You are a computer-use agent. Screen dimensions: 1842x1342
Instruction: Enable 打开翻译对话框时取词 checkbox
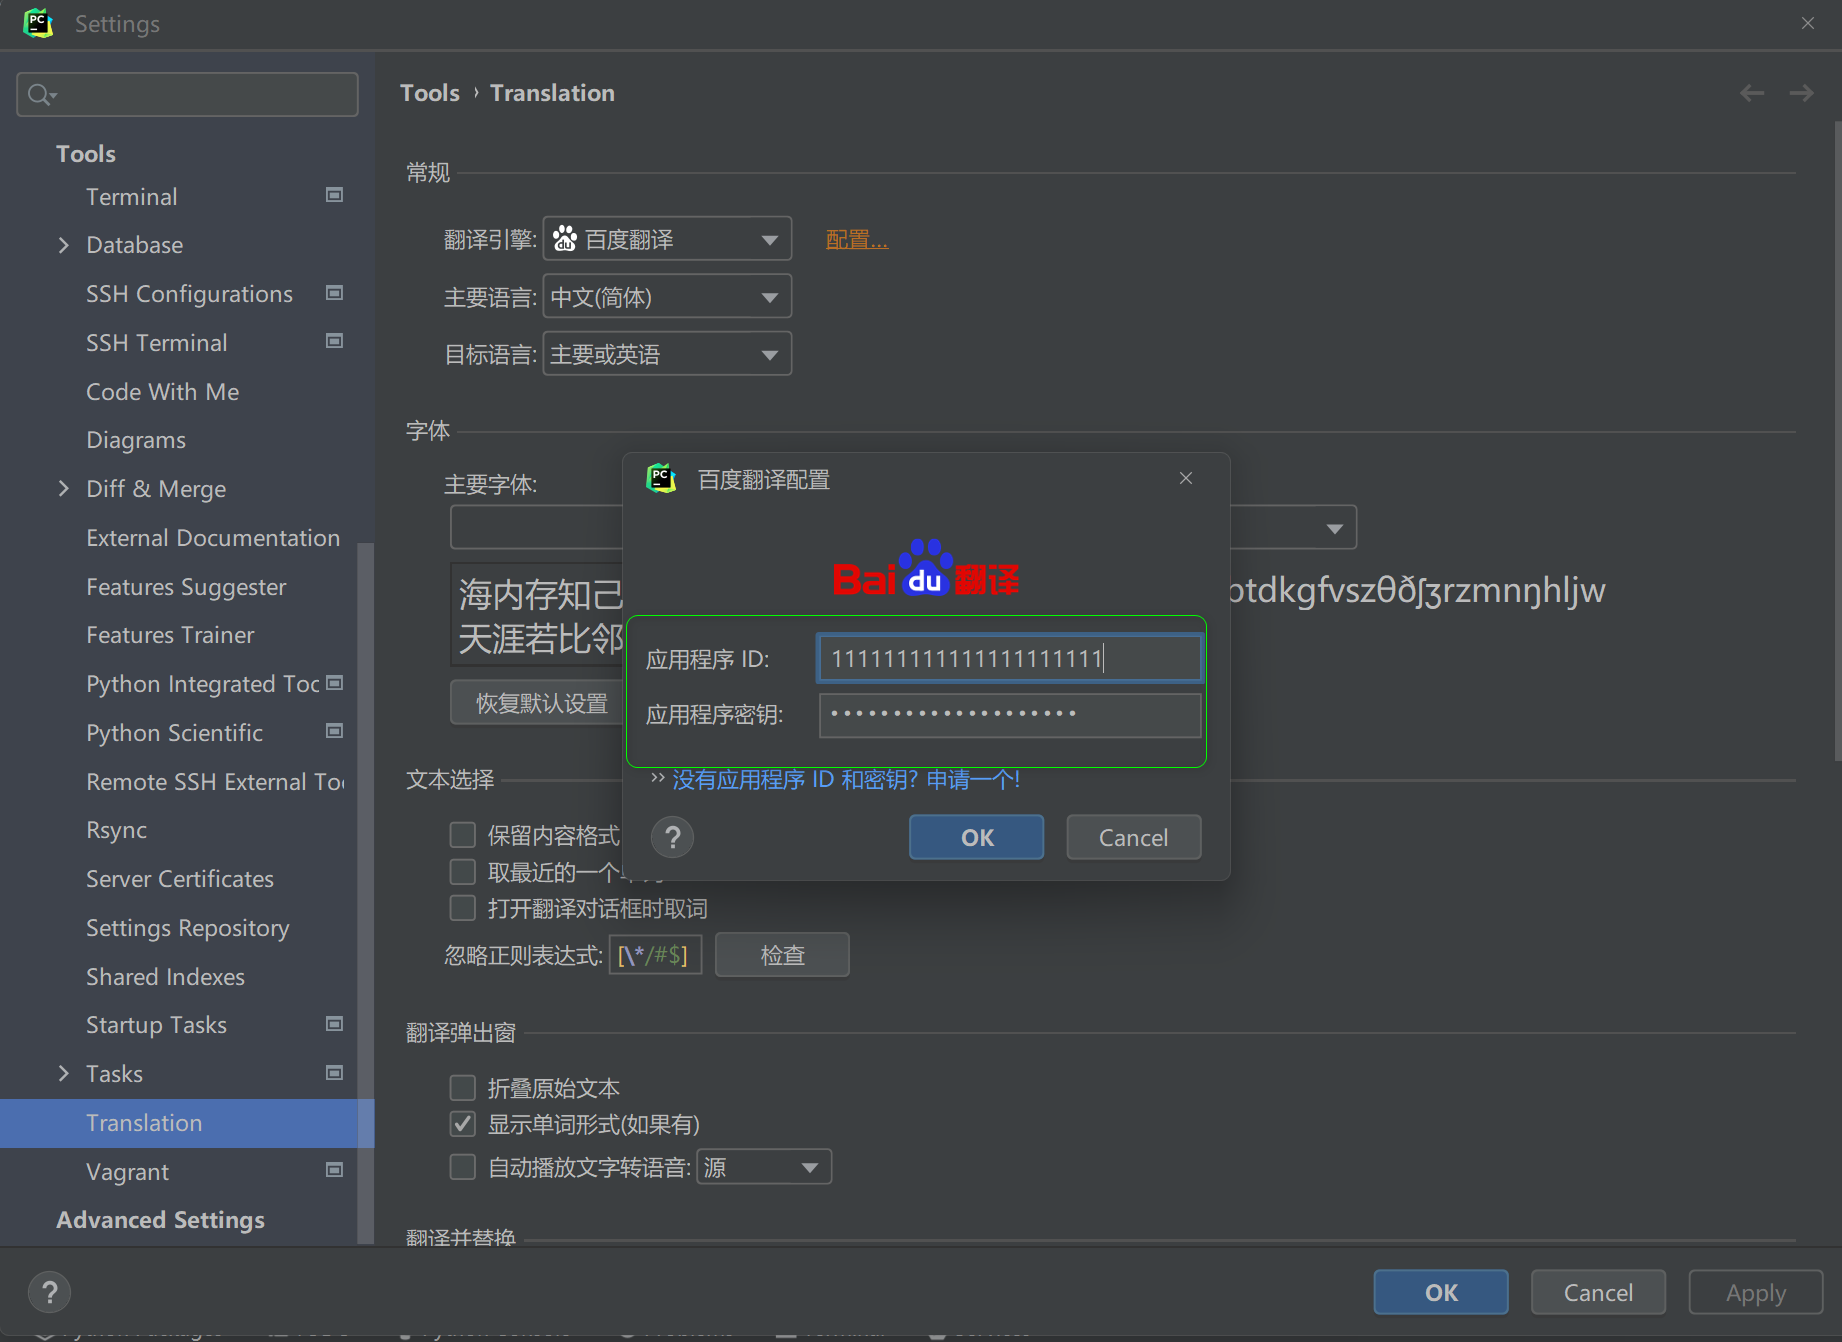coord(462,908)
